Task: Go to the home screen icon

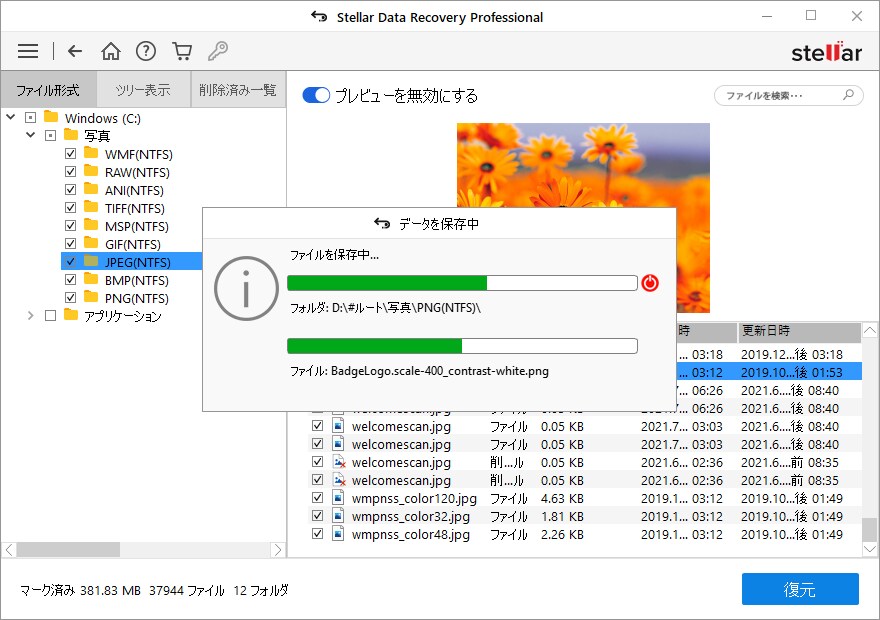Action: point(111,51)
